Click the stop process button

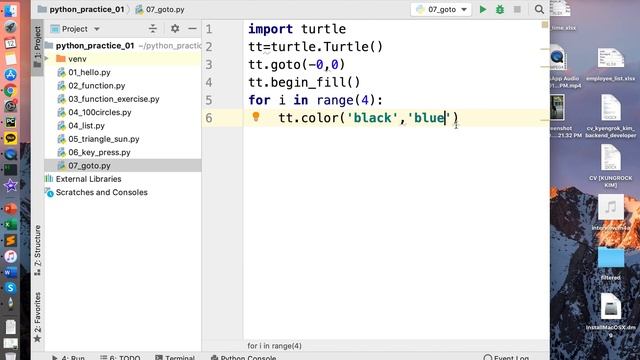tap(517, 9)
